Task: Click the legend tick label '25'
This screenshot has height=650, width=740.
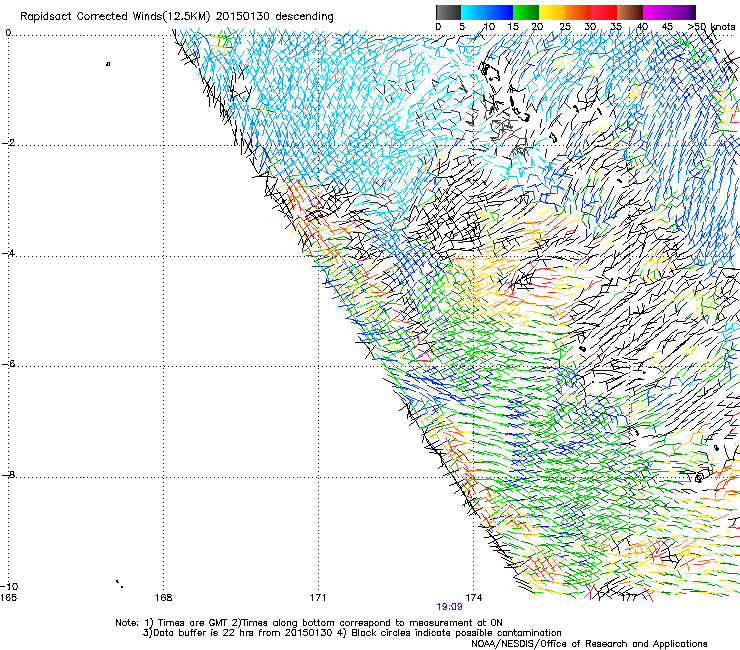Action: tap(565, 27)
